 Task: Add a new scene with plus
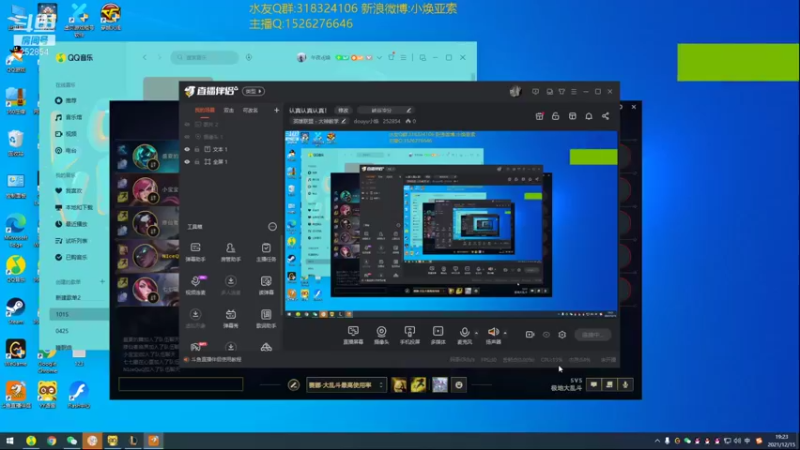(277, 110)
